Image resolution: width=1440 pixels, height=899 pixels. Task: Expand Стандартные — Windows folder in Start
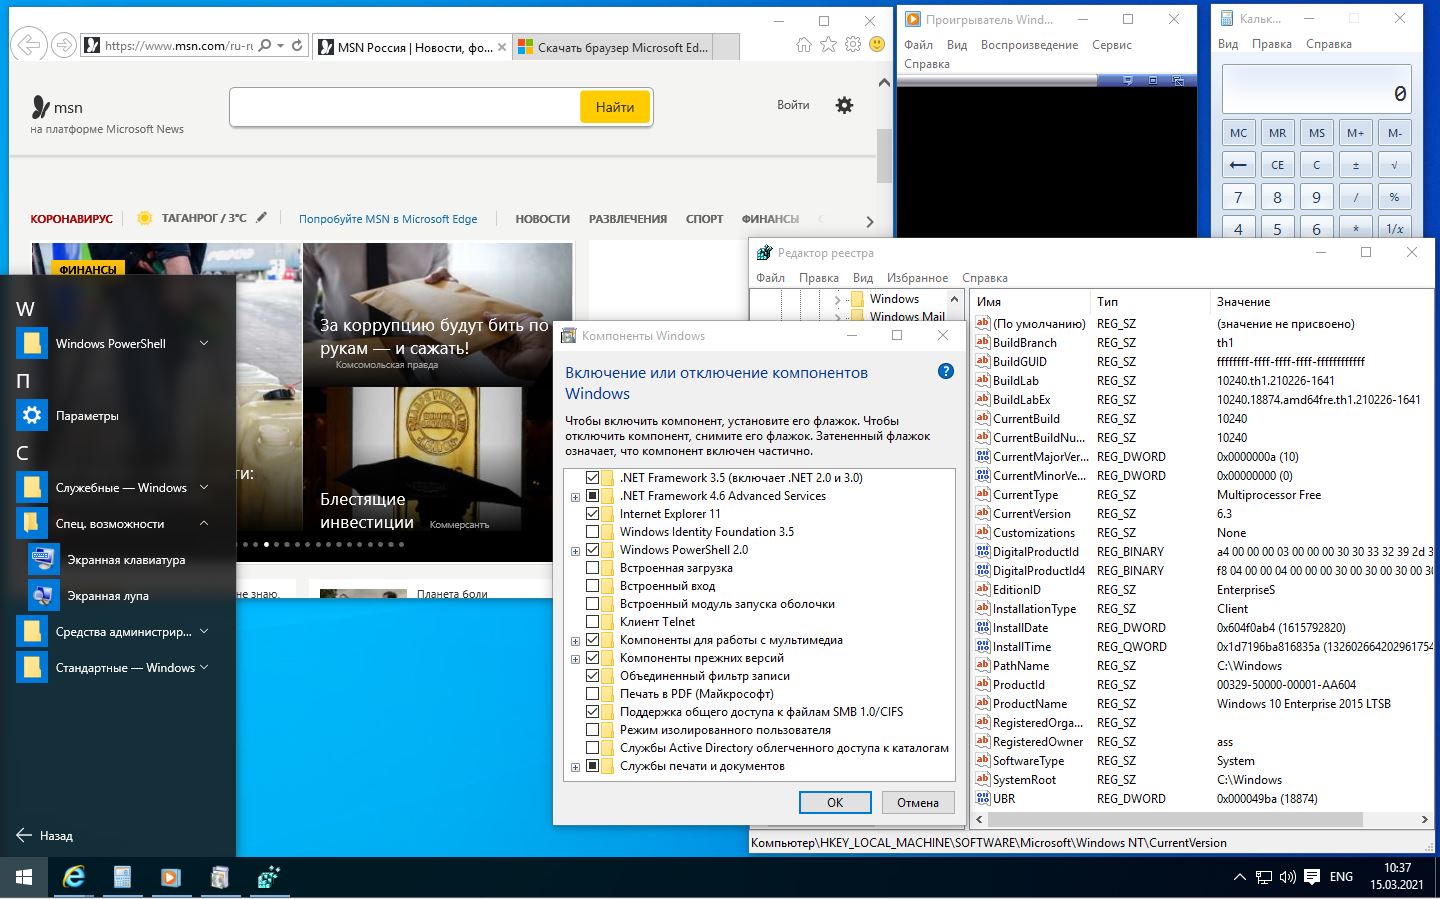(x=204, y=667)
